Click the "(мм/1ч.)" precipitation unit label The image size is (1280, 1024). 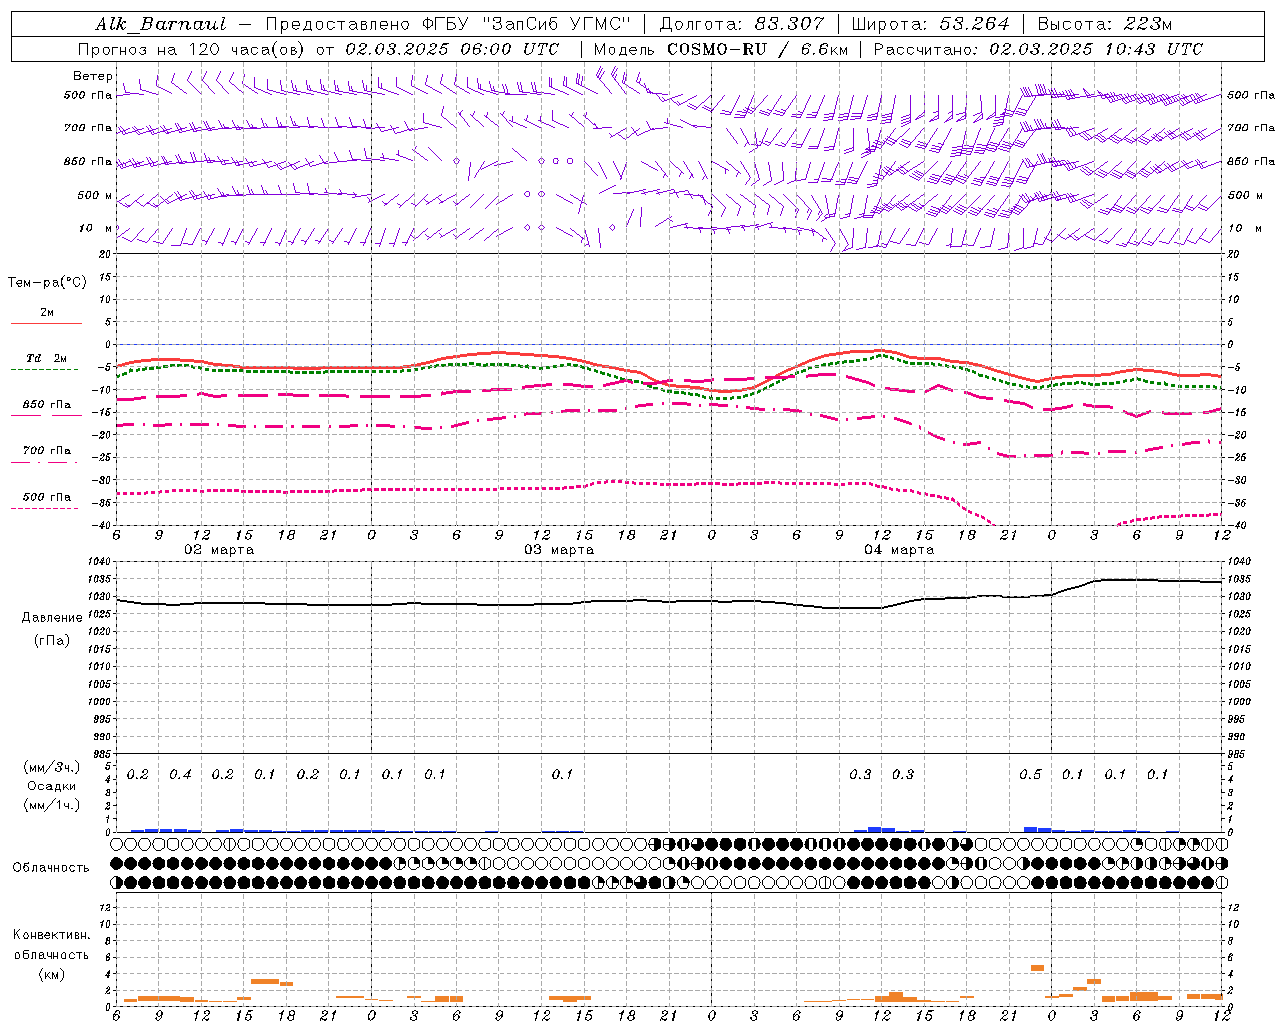click(x=52, y=805)
